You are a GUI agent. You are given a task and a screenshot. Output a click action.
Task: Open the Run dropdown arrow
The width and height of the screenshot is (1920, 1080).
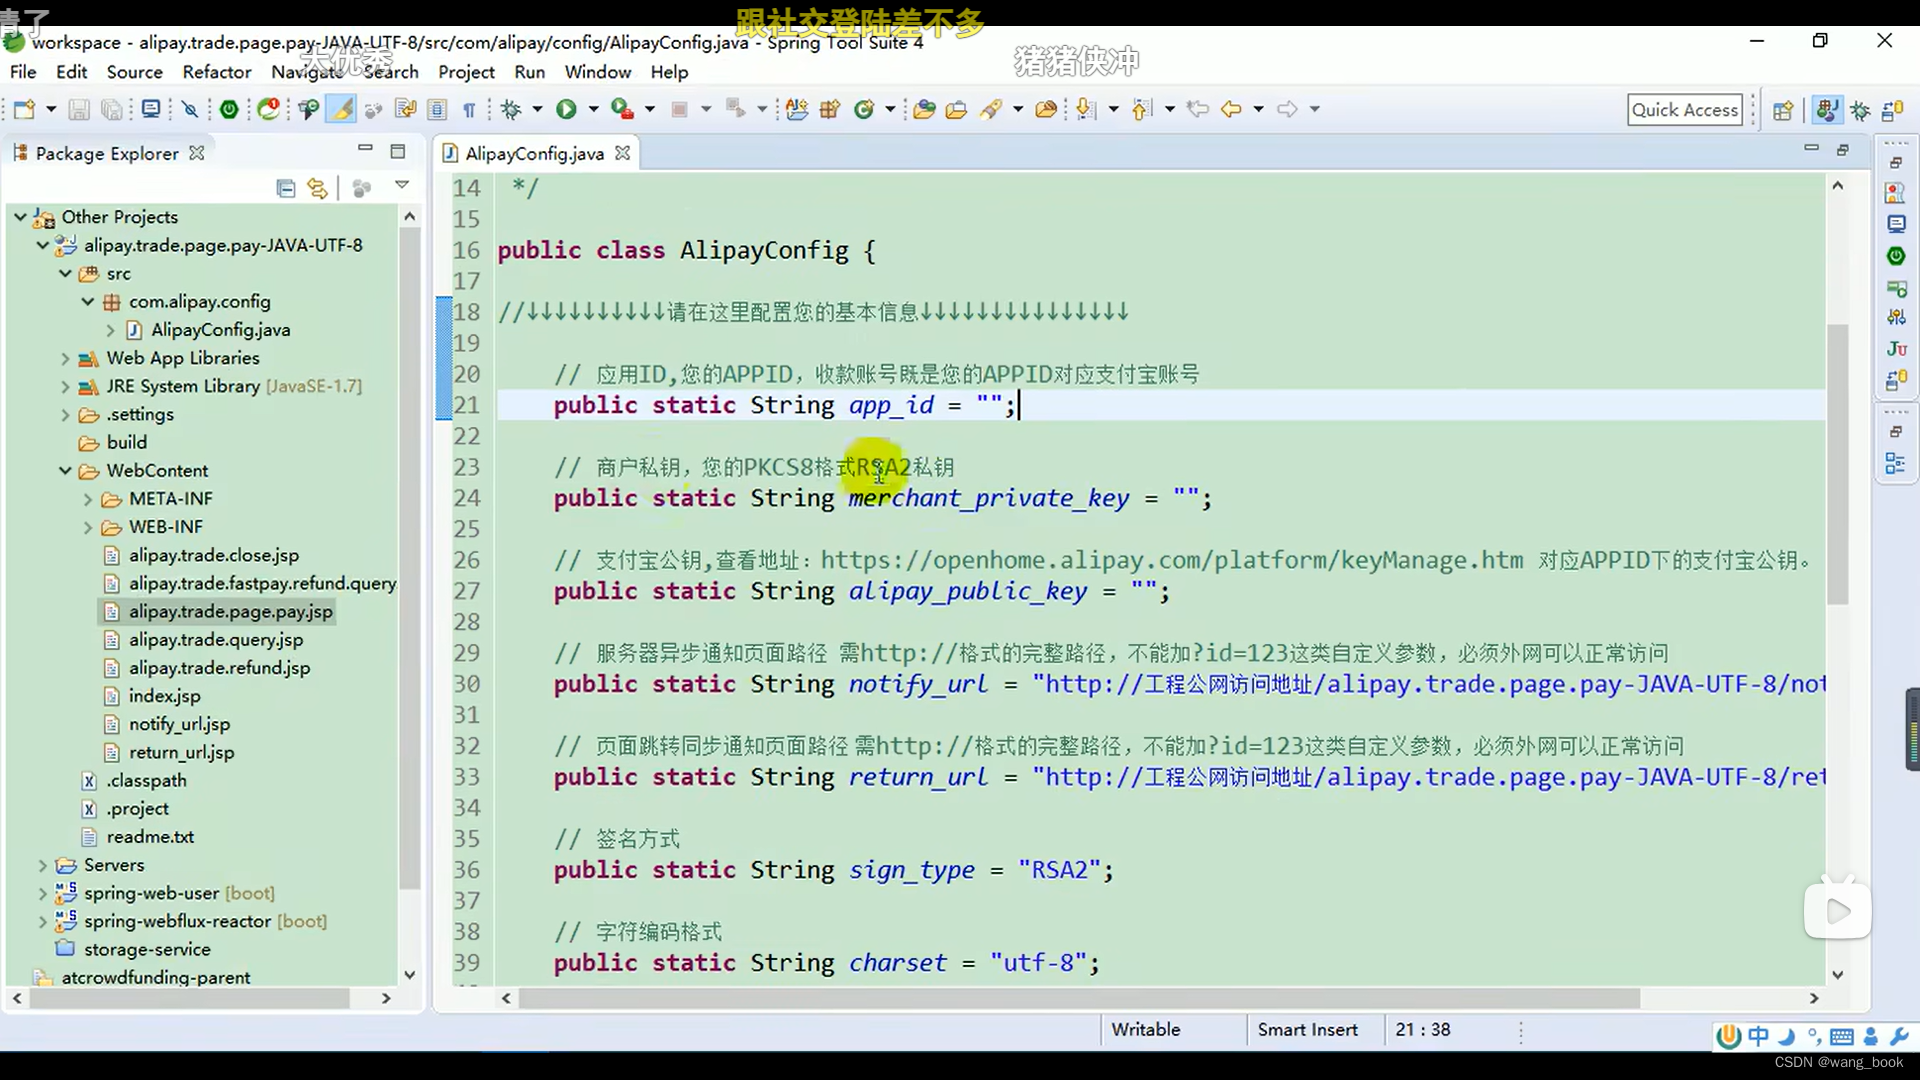[x=593, y=109]
